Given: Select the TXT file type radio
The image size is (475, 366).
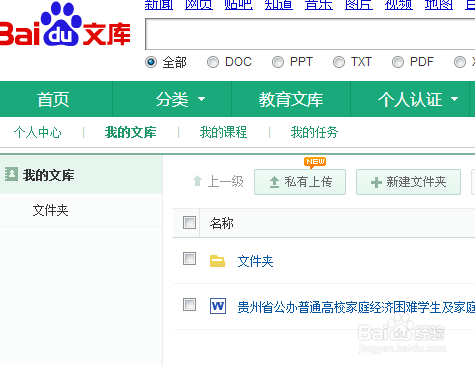Looking at the screenshot, I should pyautogui.click(x=339, y=62).
